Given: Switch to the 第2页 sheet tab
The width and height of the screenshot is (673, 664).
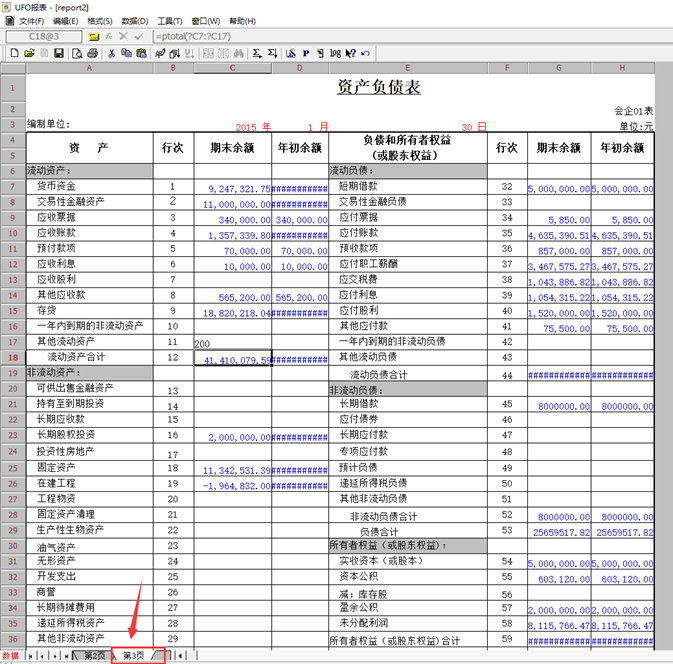Looking at the screenshot, I should [x=94, y=655].
